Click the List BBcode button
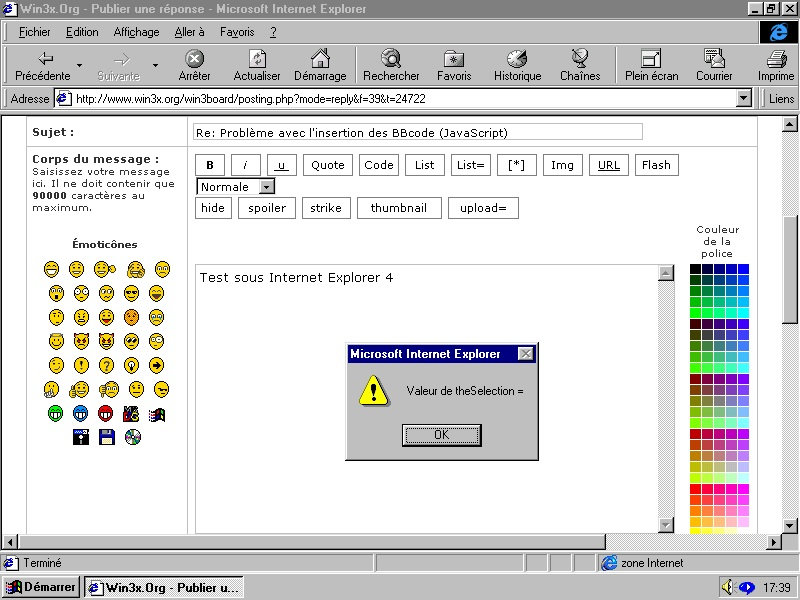Screen dimensions: 800x600 pyautogui.click(x=424, y=165)
